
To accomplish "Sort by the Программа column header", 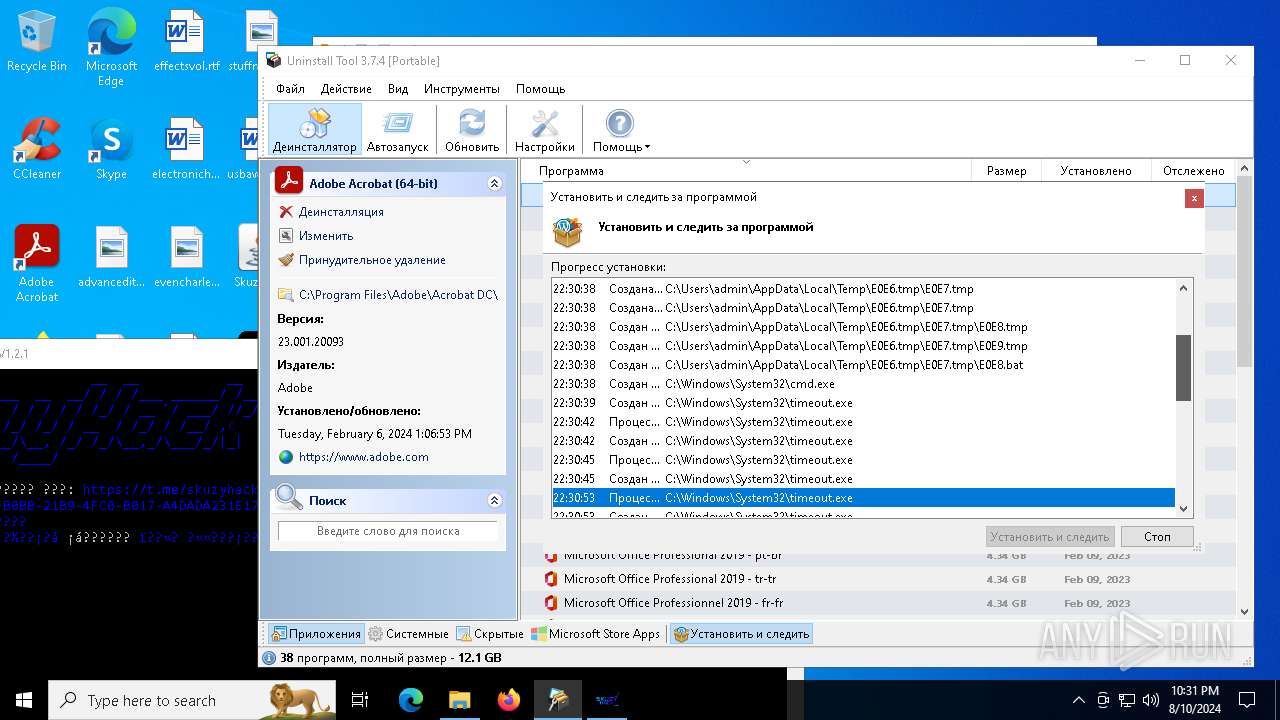I will click(746, 171).
